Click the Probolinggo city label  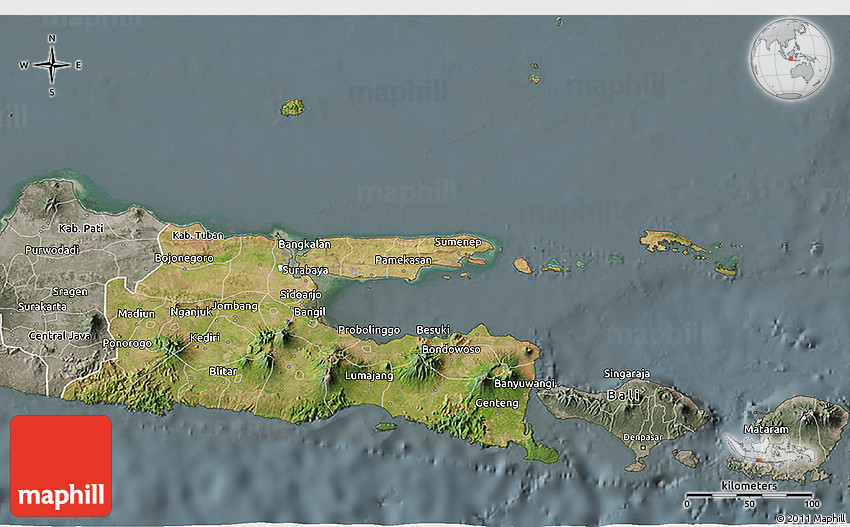[x=369, y=329]
